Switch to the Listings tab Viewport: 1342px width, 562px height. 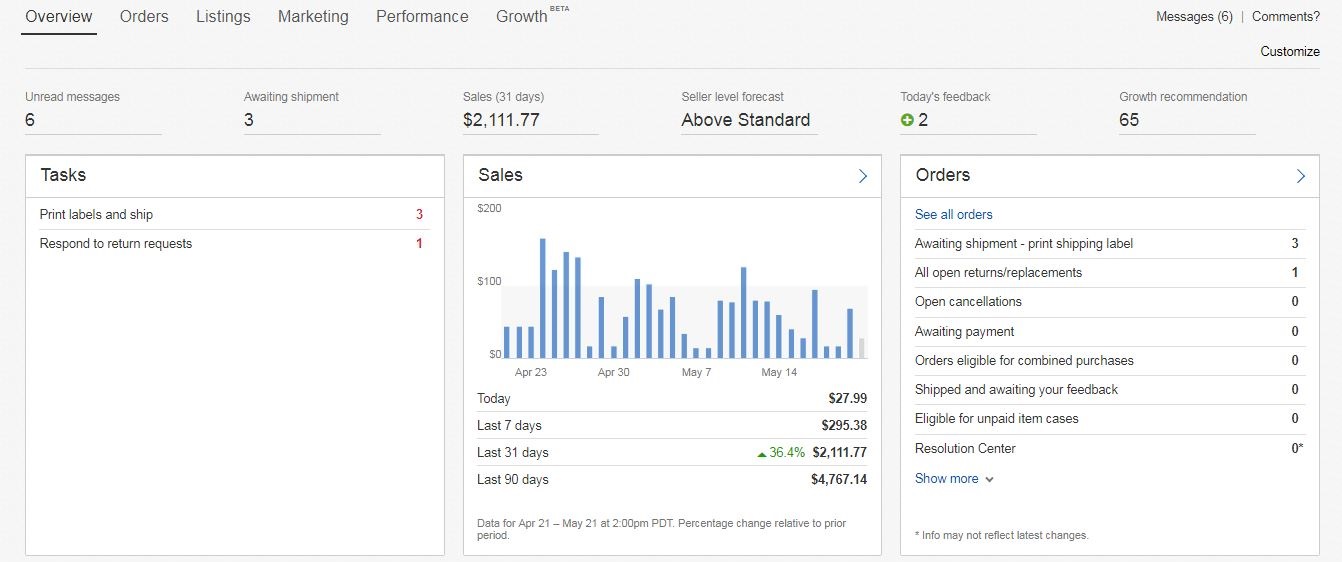coord(223,17)
